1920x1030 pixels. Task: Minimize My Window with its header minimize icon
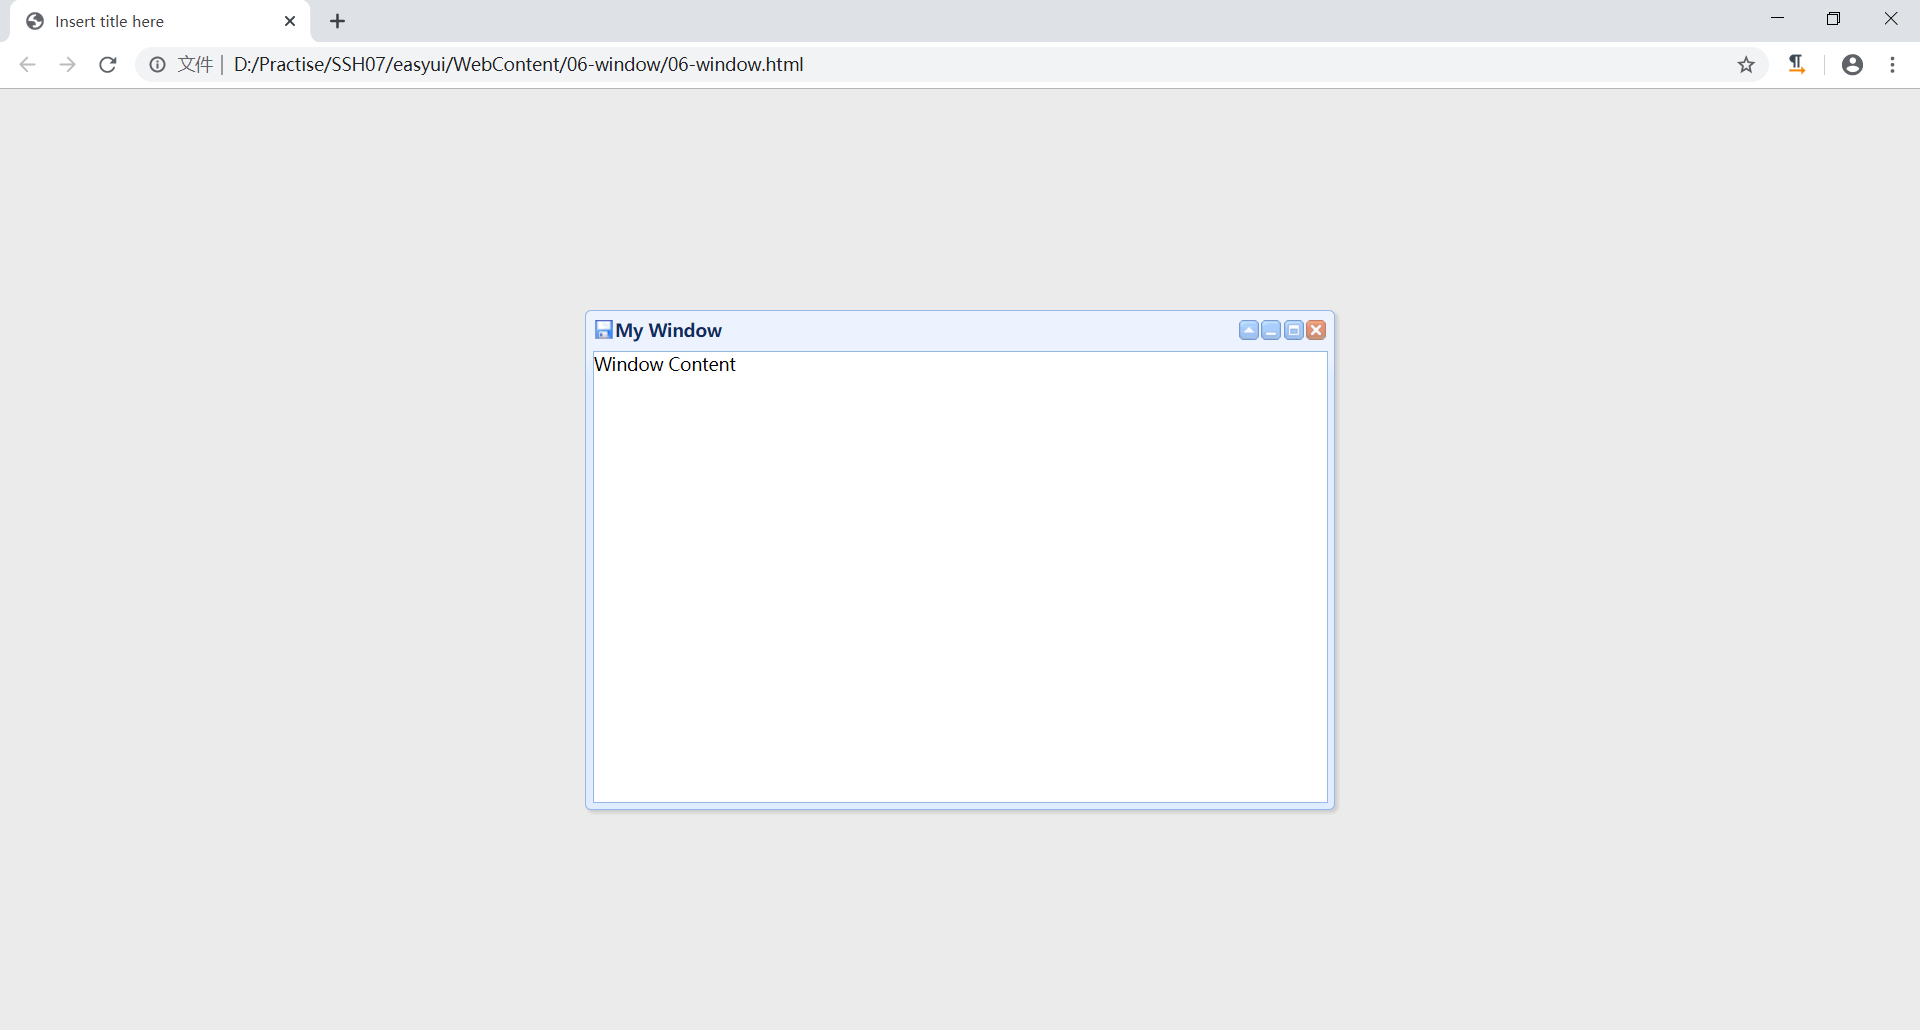click(1270, 329)
